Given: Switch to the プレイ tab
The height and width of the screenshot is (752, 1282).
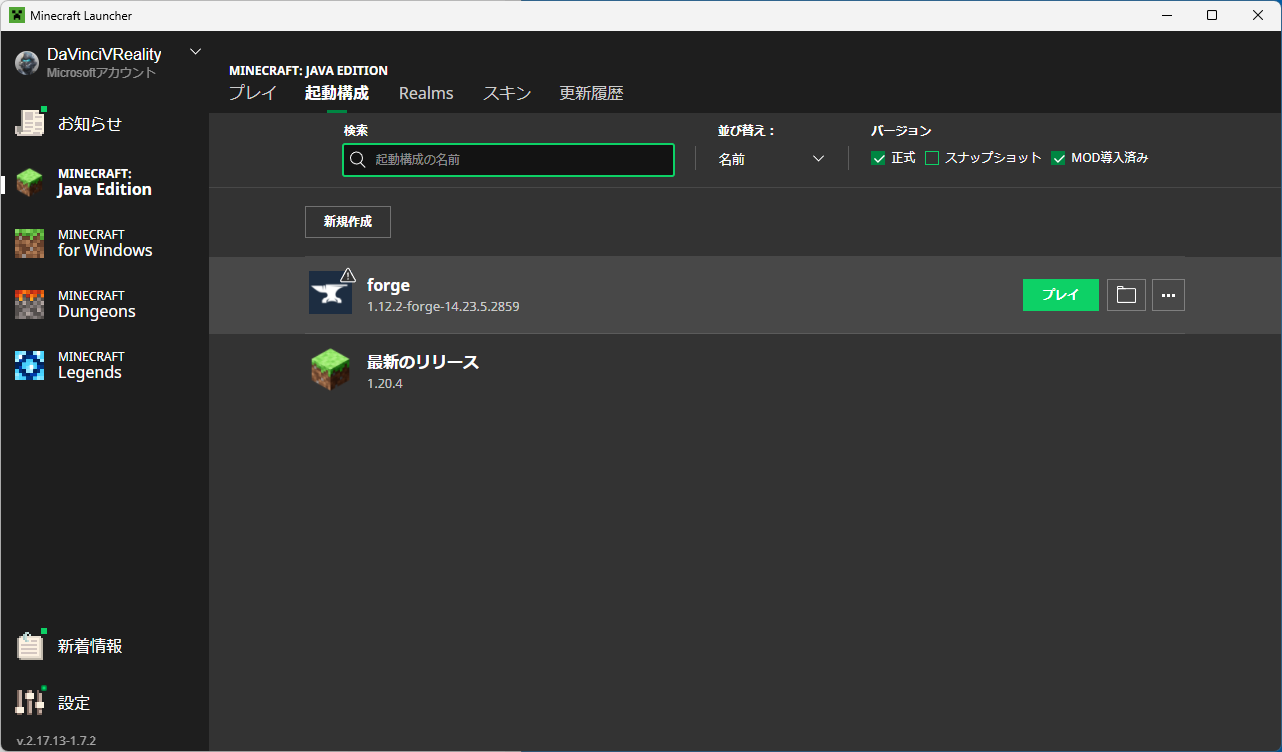Looking at the screenshot, I should tap(252, 93).
